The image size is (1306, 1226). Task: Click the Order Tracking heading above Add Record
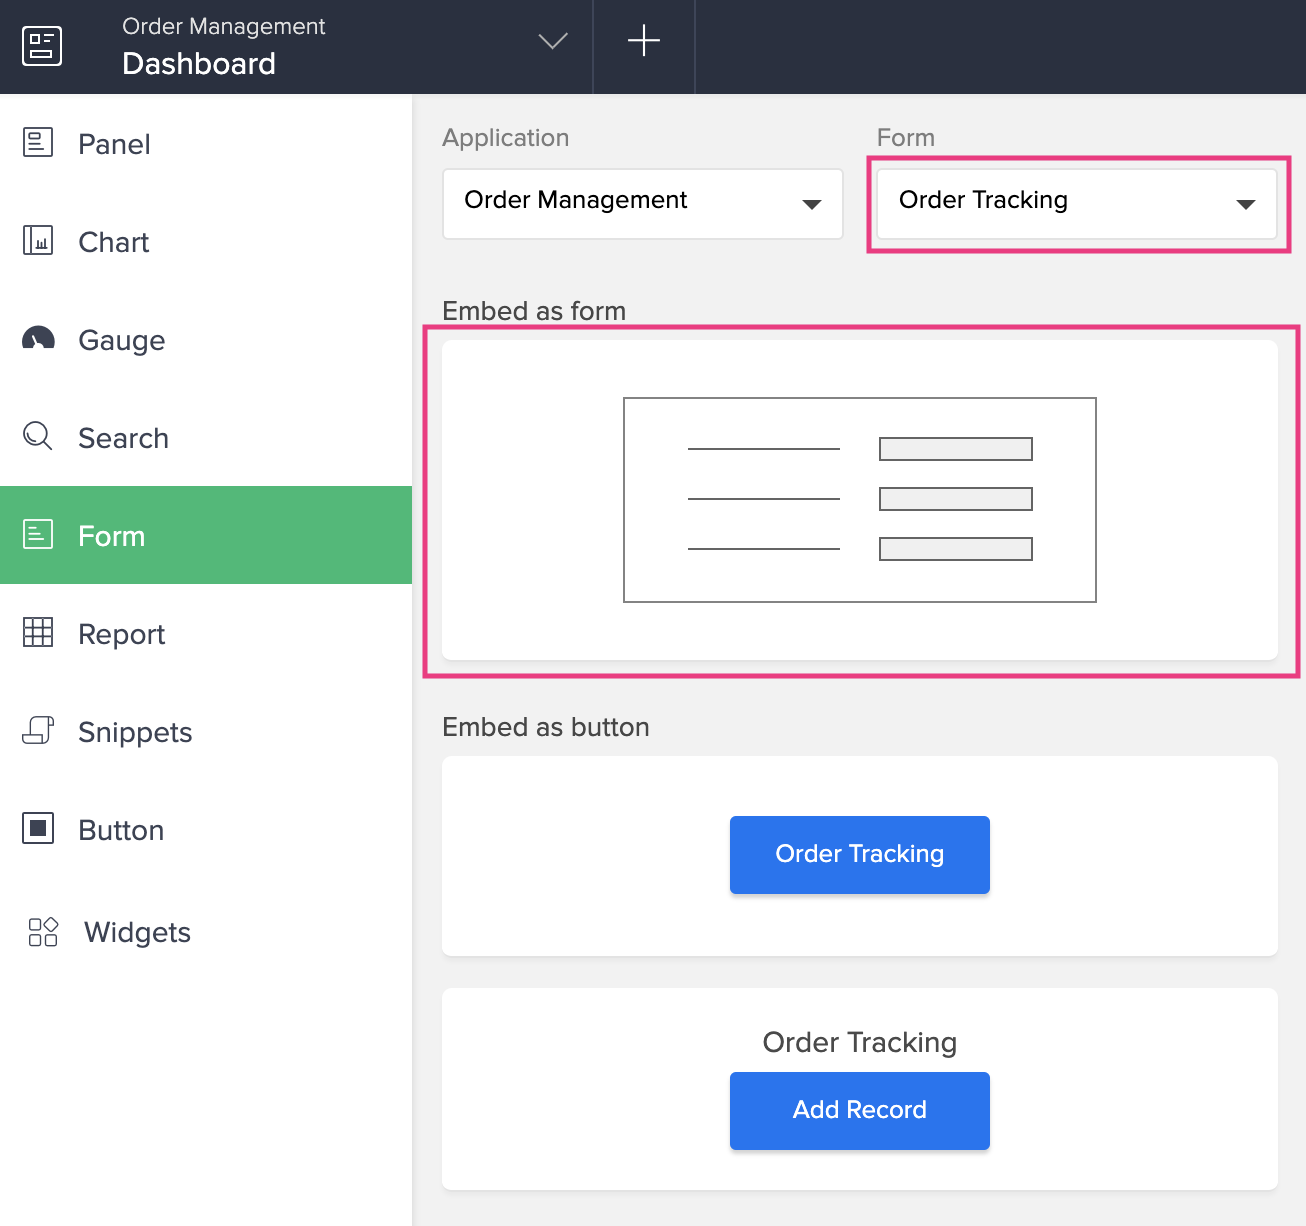859,1042
